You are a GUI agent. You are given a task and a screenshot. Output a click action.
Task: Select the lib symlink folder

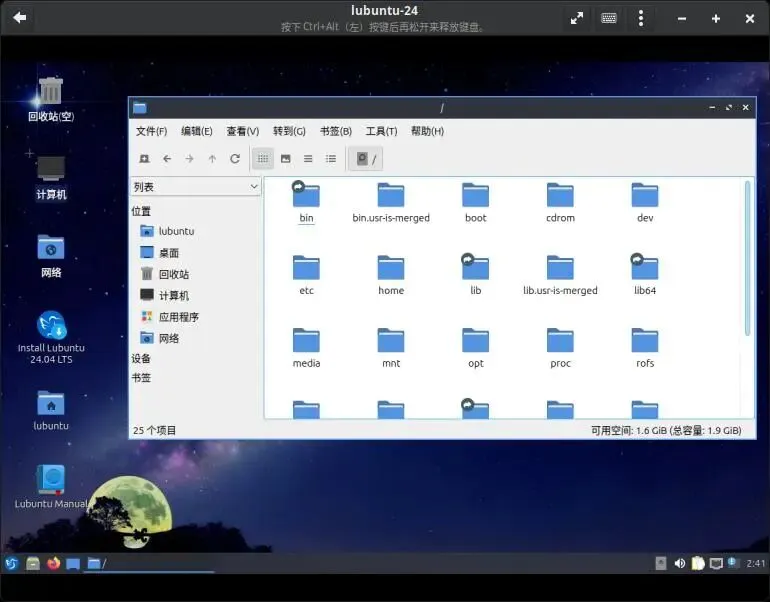pos(475,275)
